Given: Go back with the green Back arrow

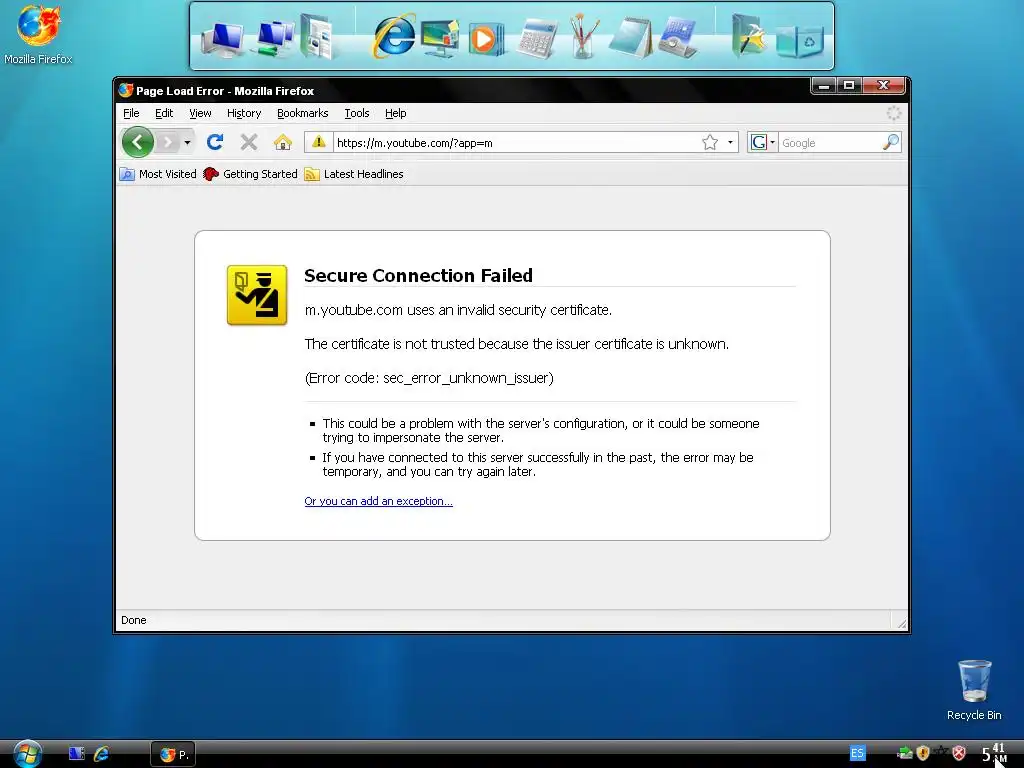Looking at the screenshot, I should coord(137,142).
